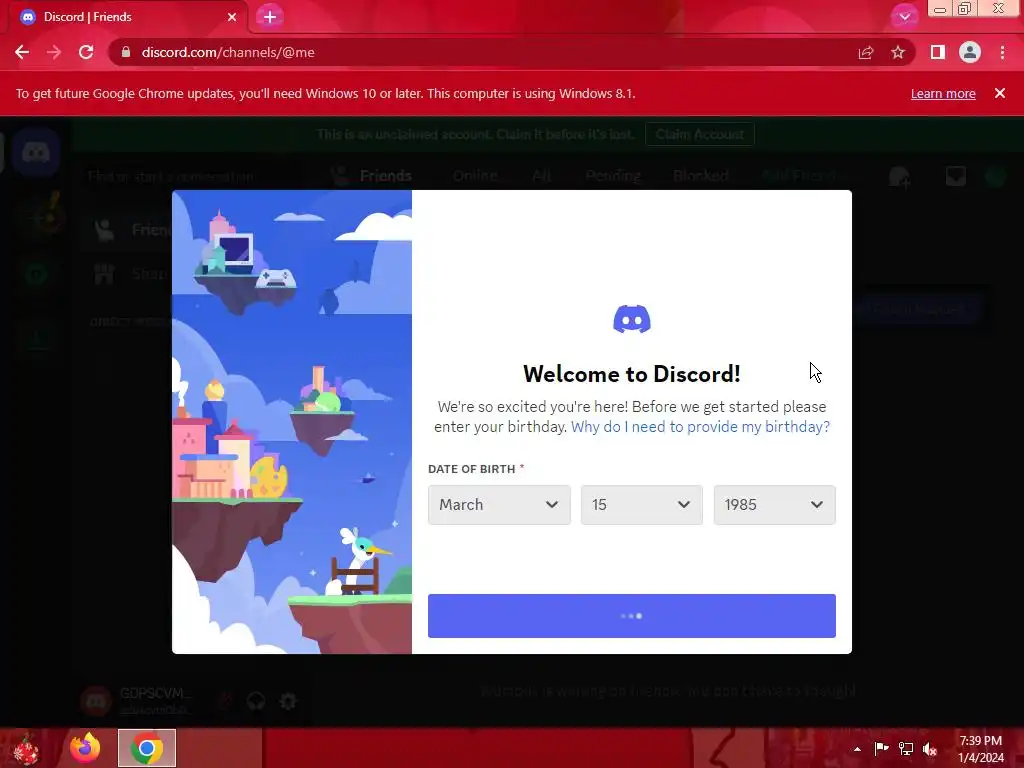Click the padlock site info icon
Image resolution: width=1024 pixels, height=768 pixels.
tap(126, 52)
